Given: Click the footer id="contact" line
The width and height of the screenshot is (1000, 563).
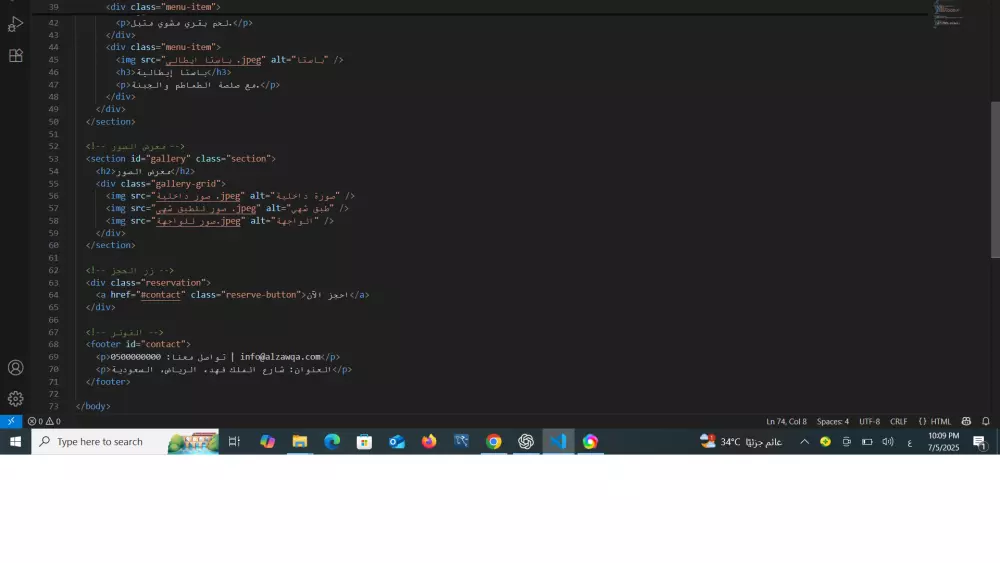Looking at the screenshot, I should 138,344.
